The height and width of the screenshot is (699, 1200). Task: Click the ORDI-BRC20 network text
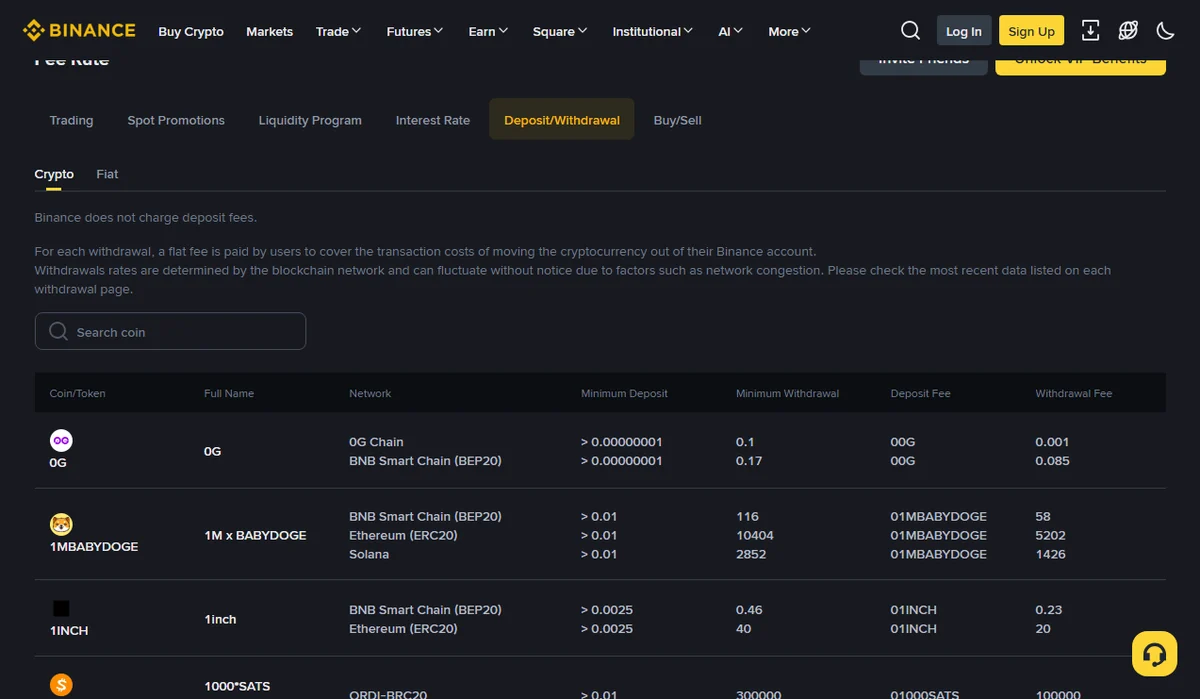point(388,694)
